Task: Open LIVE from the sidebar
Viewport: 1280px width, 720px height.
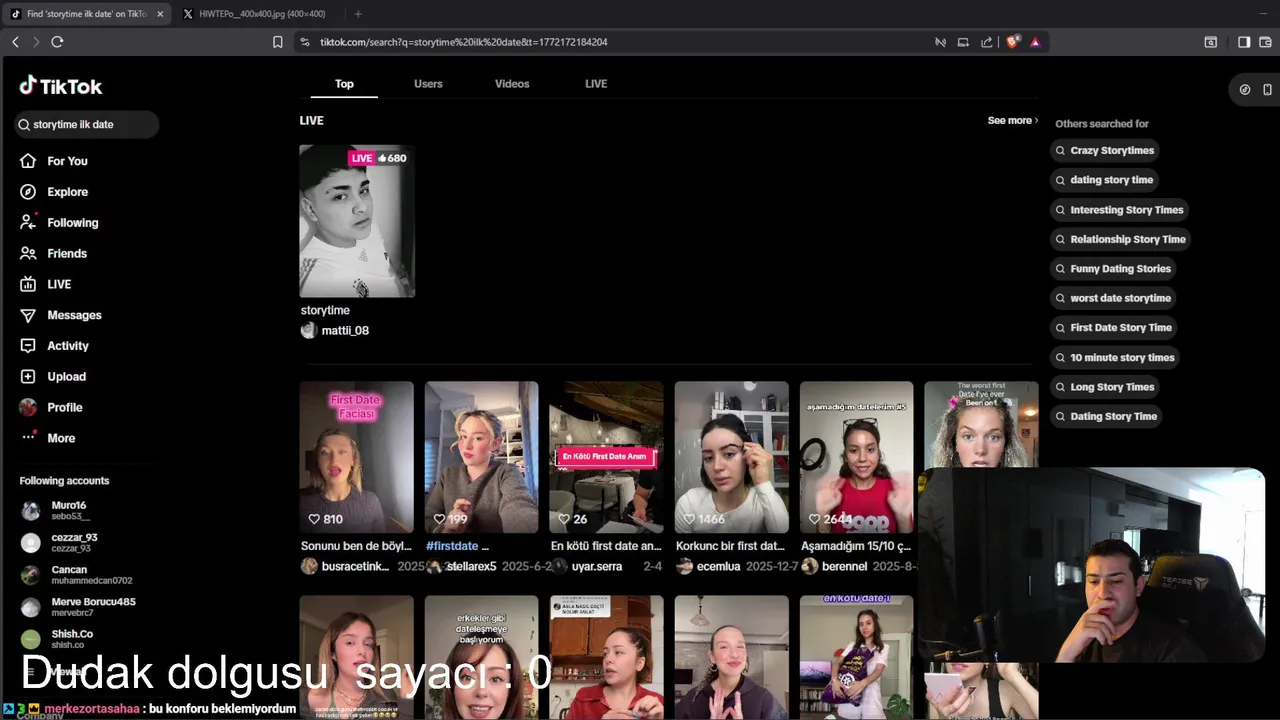Action: (x=46, y=284)
